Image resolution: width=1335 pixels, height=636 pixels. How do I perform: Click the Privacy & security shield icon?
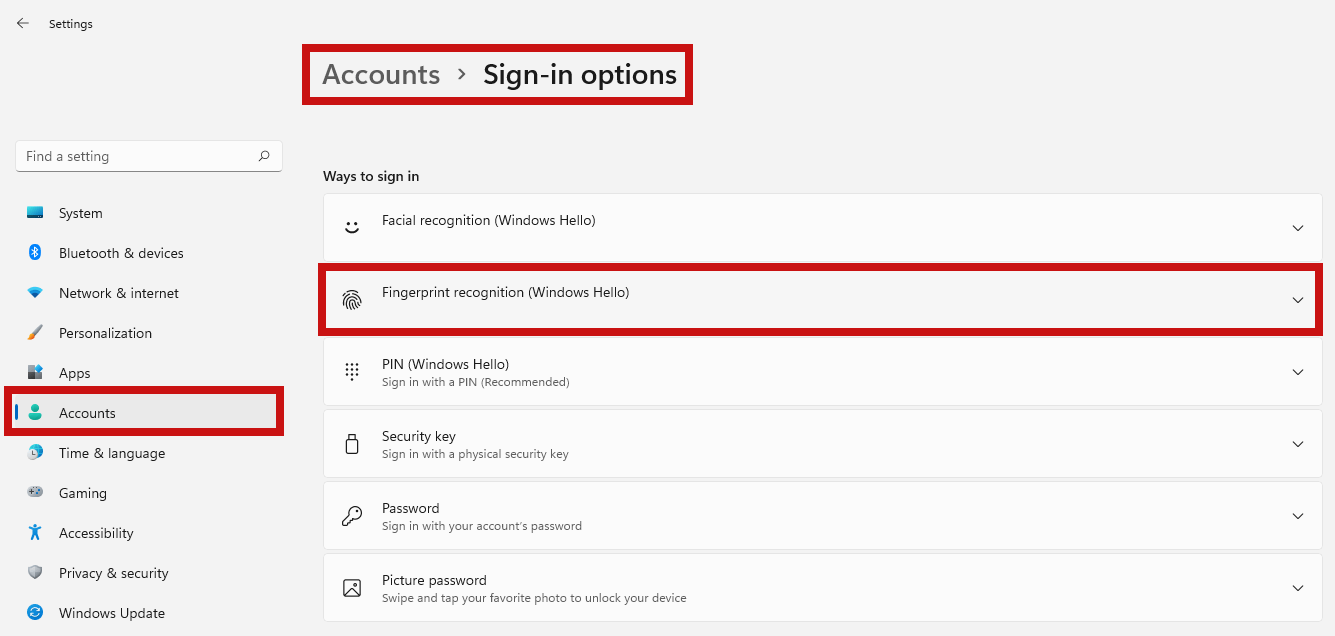(35, 573)
